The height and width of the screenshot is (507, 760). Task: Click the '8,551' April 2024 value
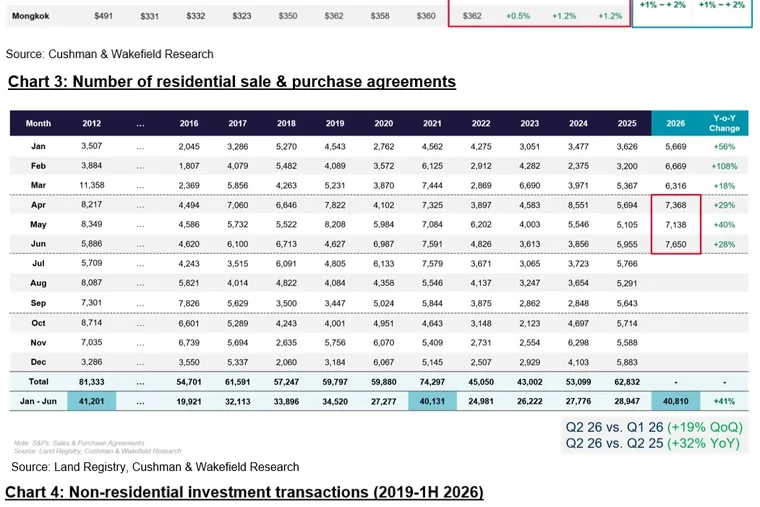point(578,205)
